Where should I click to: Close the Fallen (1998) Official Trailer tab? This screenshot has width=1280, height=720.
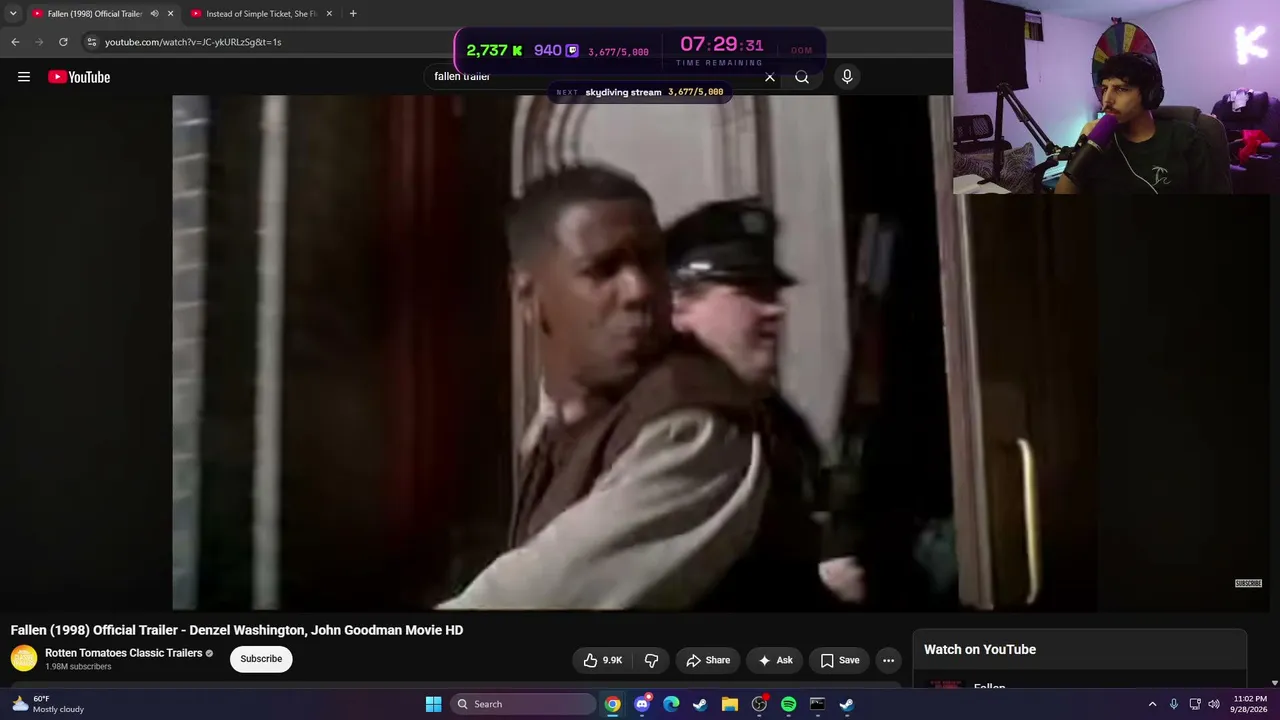[x=170, y=14]
